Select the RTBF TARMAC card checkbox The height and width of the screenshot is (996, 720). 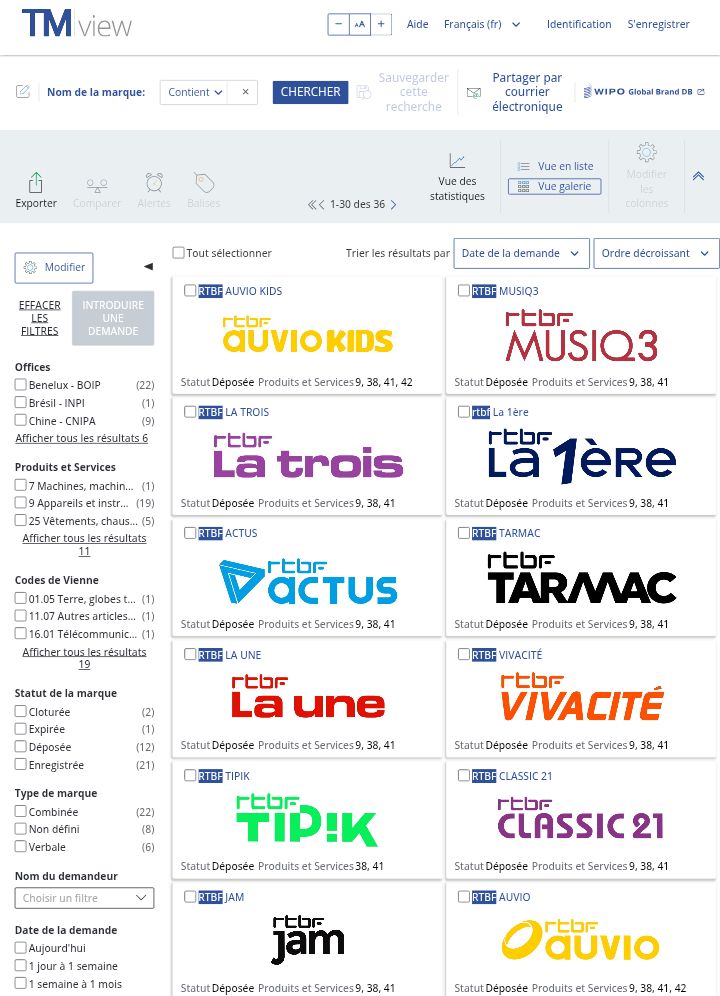click(x=464, y=532)
